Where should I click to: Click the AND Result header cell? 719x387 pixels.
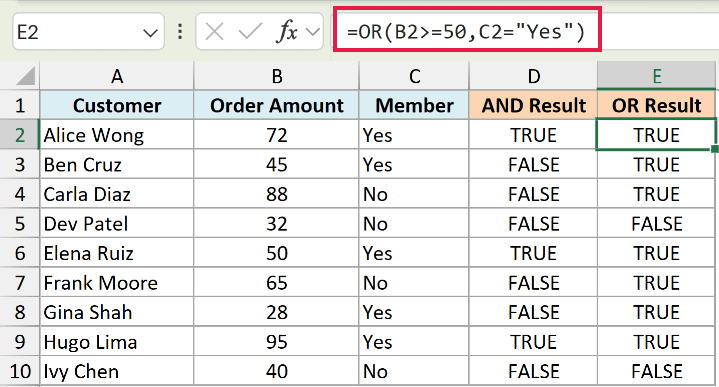tap(533, 105)
